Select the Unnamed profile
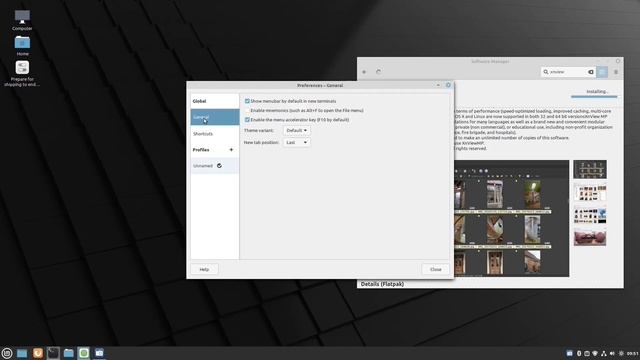 coord(215,166)
